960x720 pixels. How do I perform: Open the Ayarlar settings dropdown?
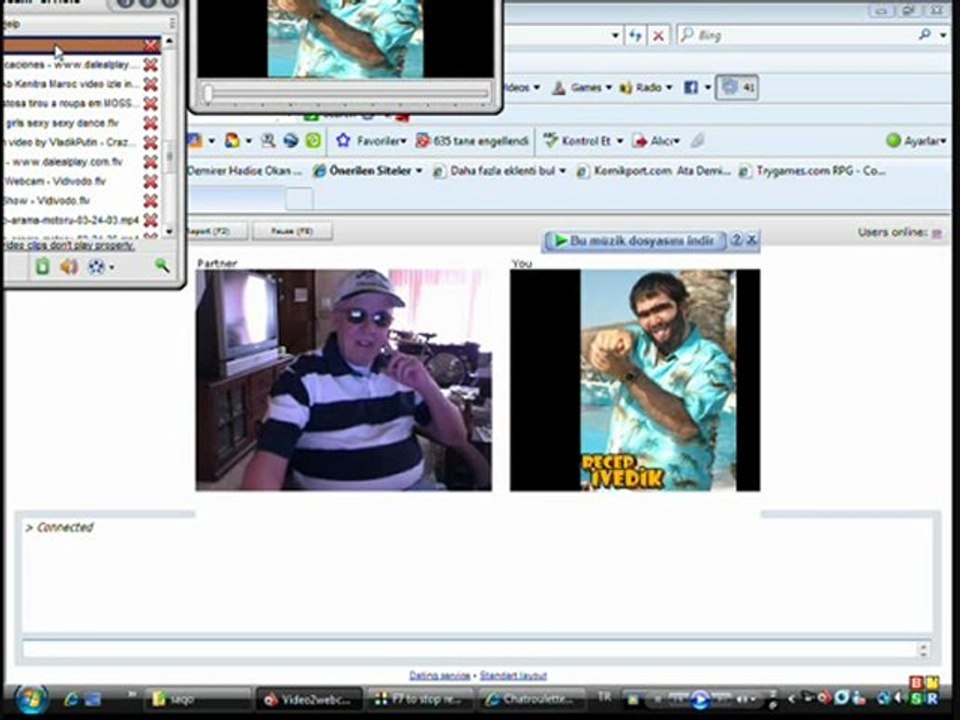pos(943,141)
